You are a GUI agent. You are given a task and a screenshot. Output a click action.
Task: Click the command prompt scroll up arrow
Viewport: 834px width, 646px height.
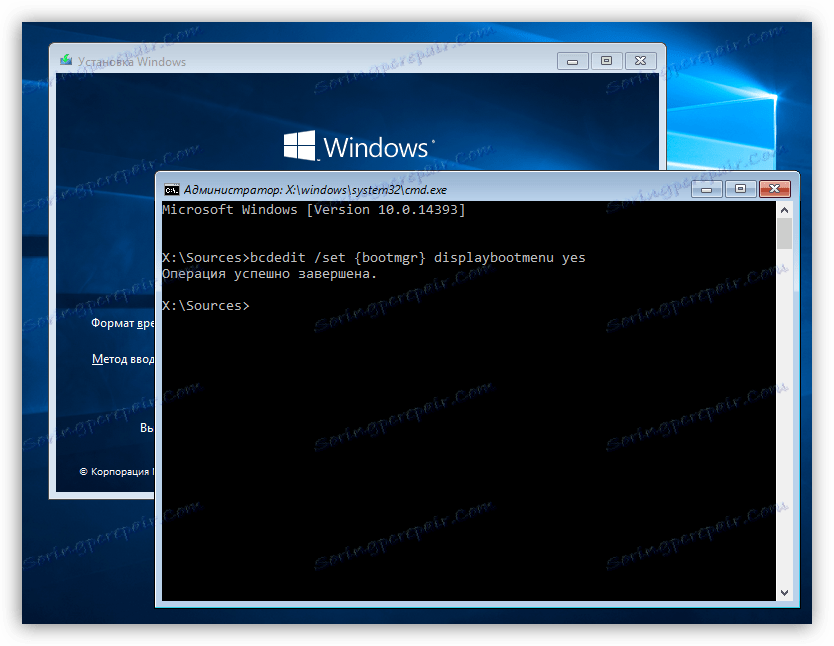coord(784,210)
